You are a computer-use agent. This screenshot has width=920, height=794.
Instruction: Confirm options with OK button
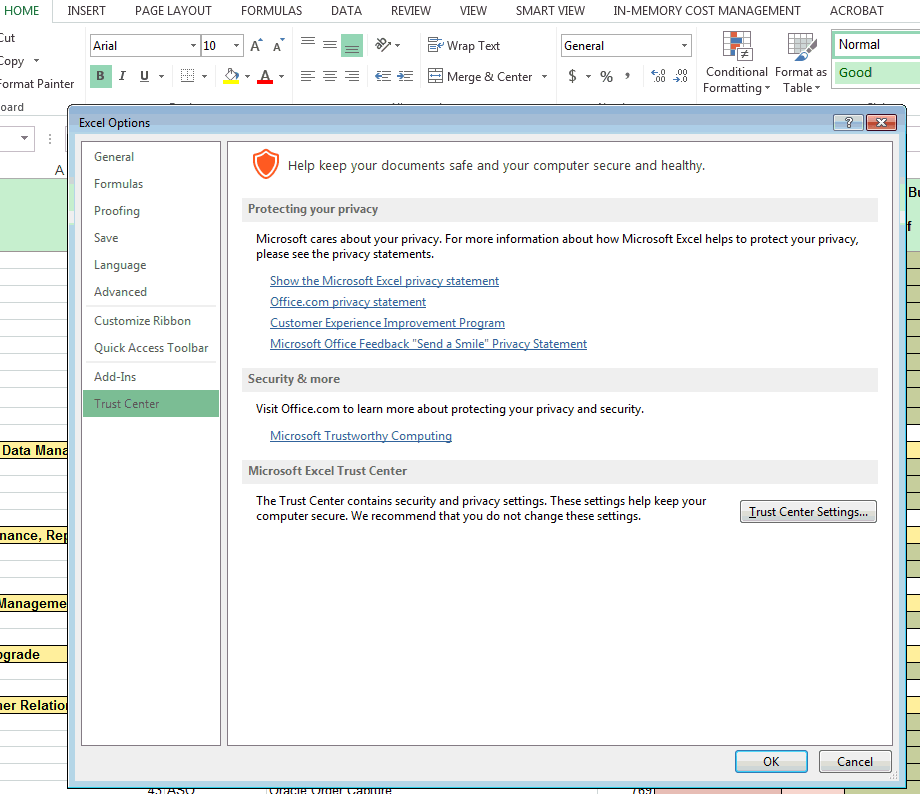point(771,761)
